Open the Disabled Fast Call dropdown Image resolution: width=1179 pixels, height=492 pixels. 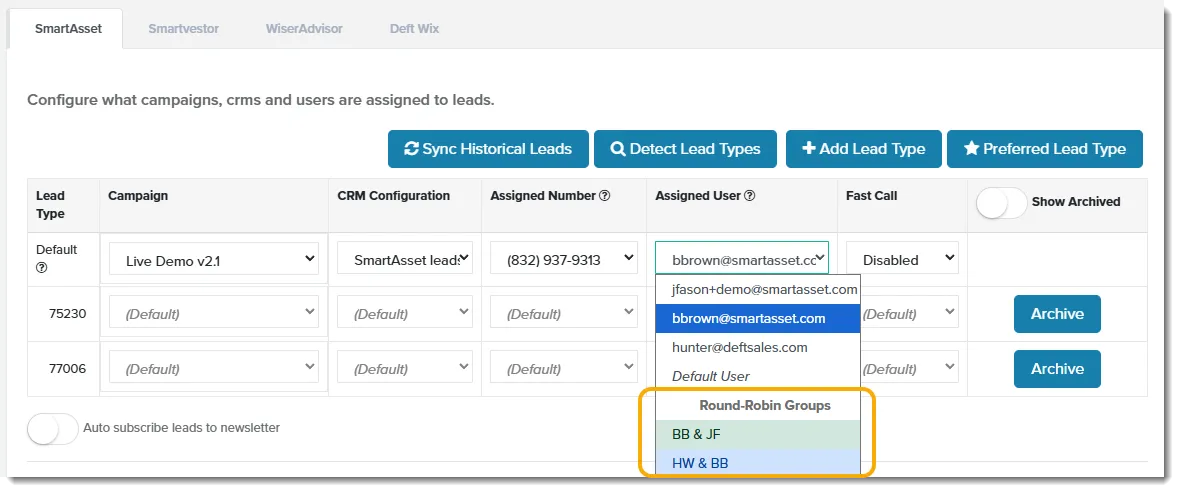click(x=902, y=259)
